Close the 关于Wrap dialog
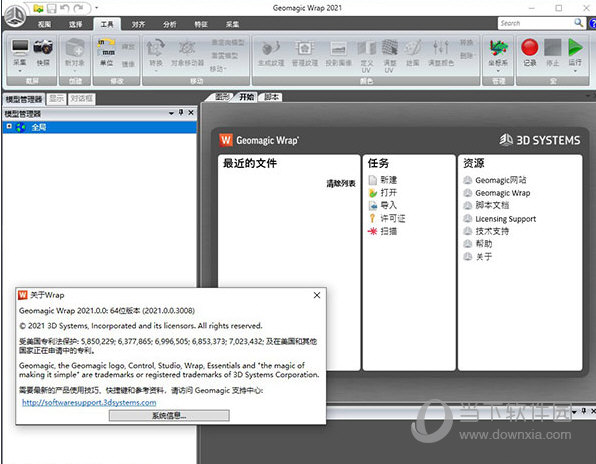This screenshot has height=464, width=596. [317, 295]
